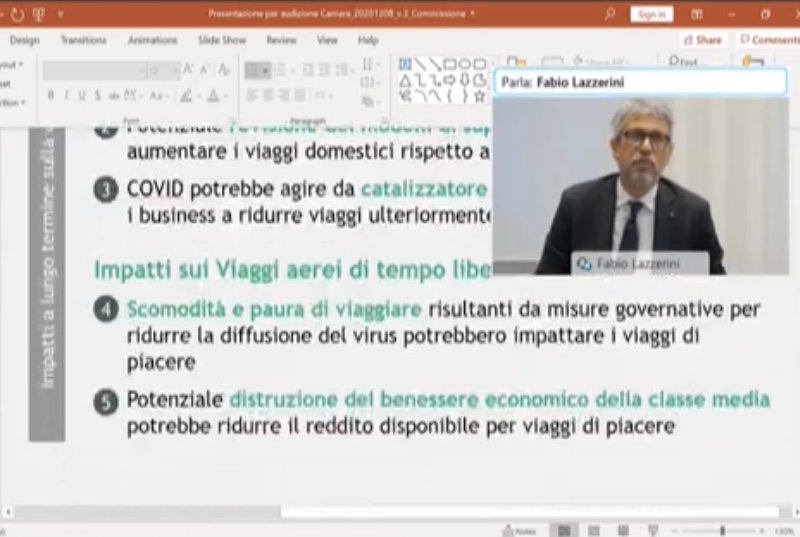
Task: Click the Search magnifier in title bar
Action: point(609,14)
